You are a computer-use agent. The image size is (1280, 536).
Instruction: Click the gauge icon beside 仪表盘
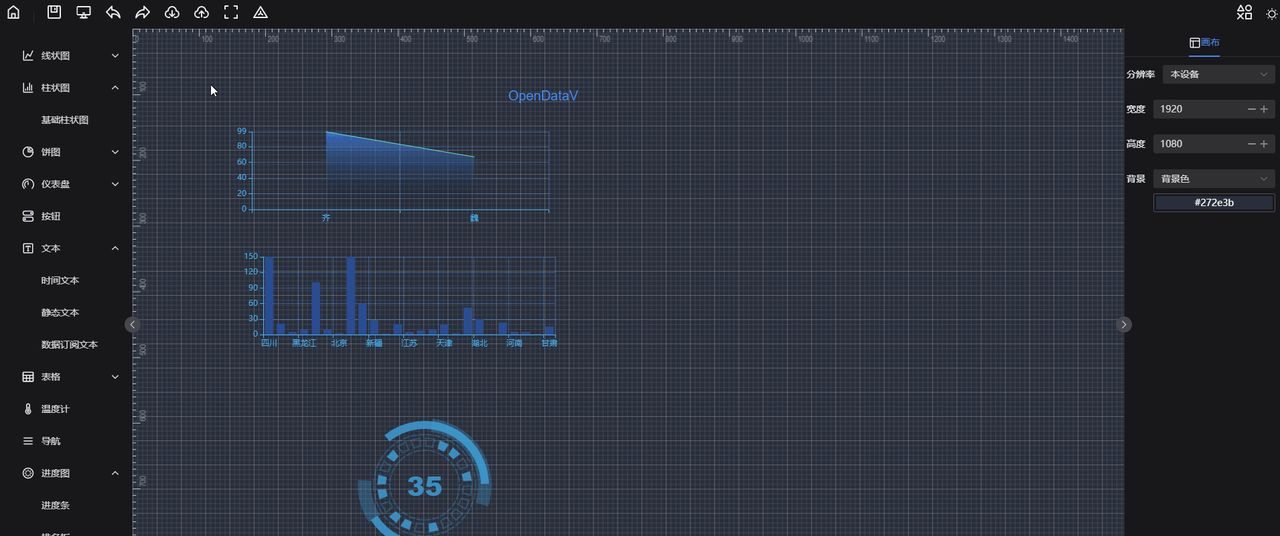pos(28,184)
